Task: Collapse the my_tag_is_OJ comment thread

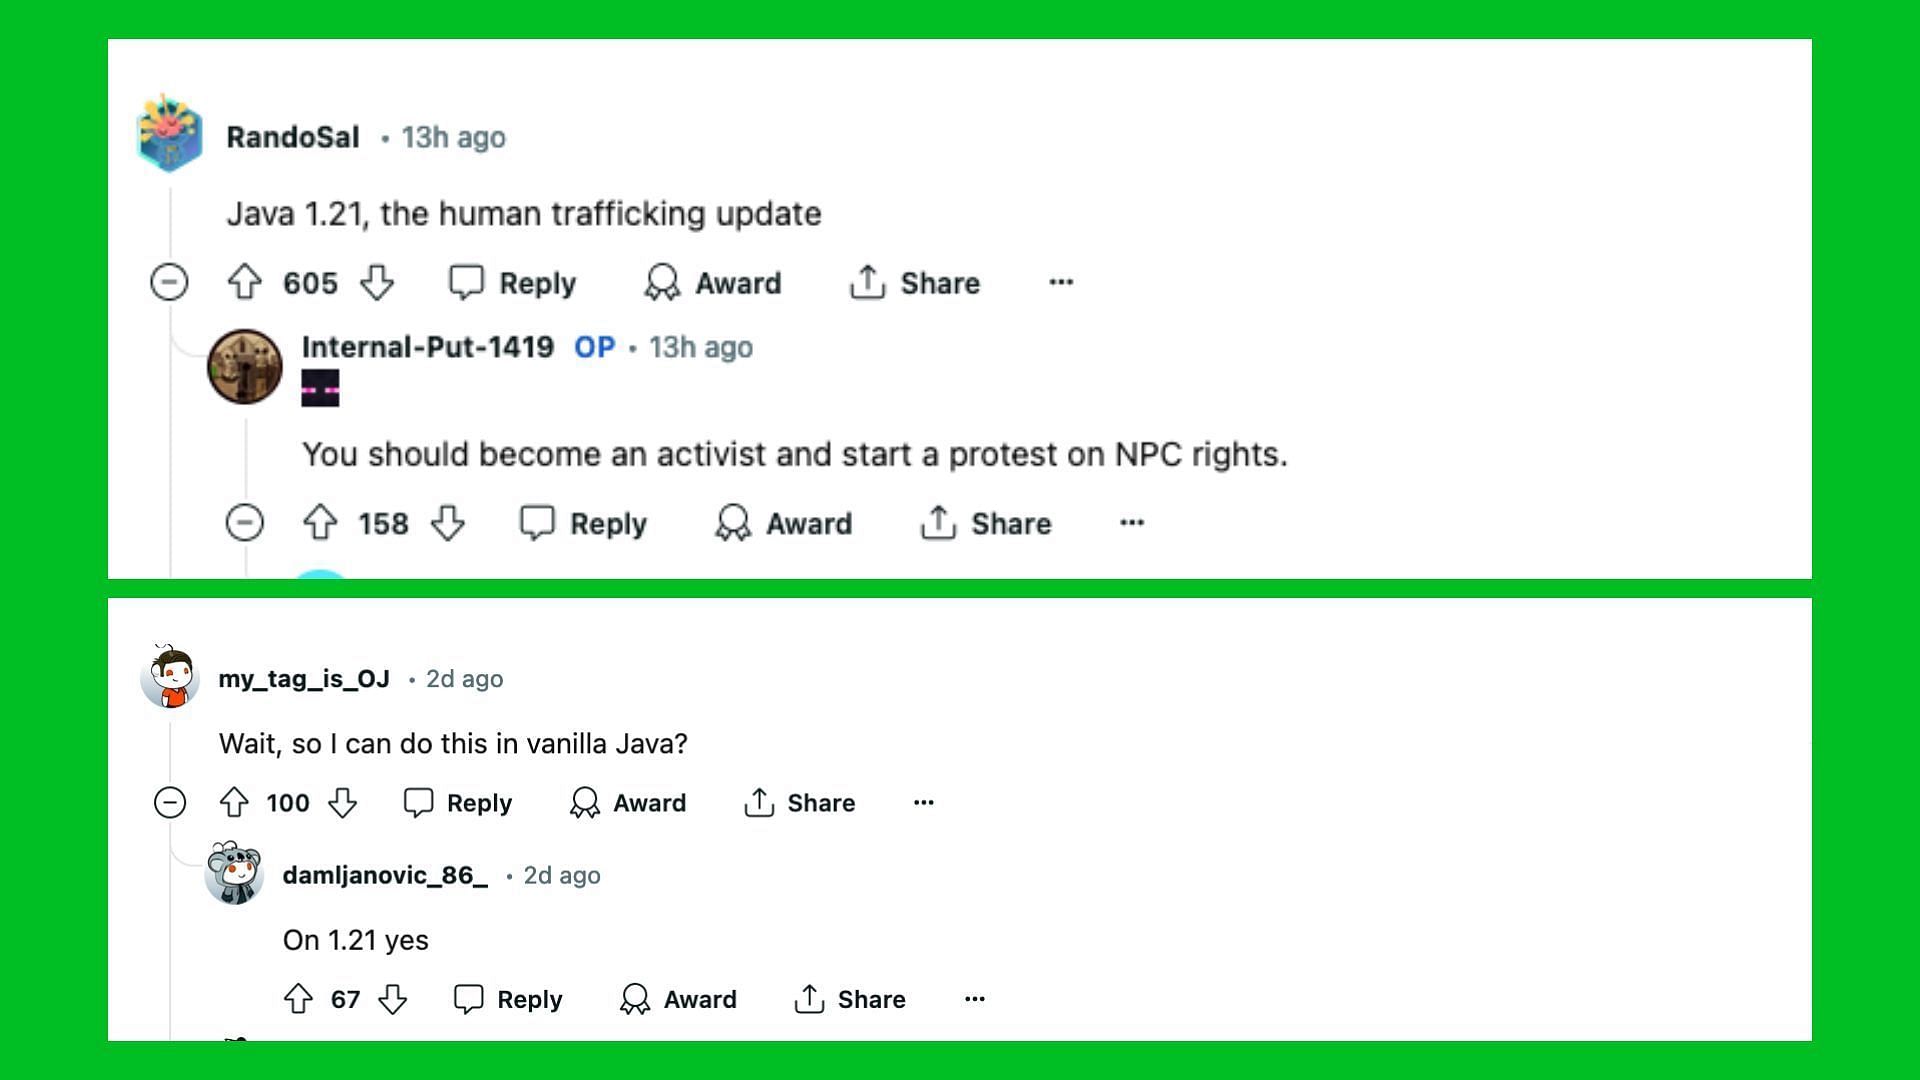Action: 170,802
